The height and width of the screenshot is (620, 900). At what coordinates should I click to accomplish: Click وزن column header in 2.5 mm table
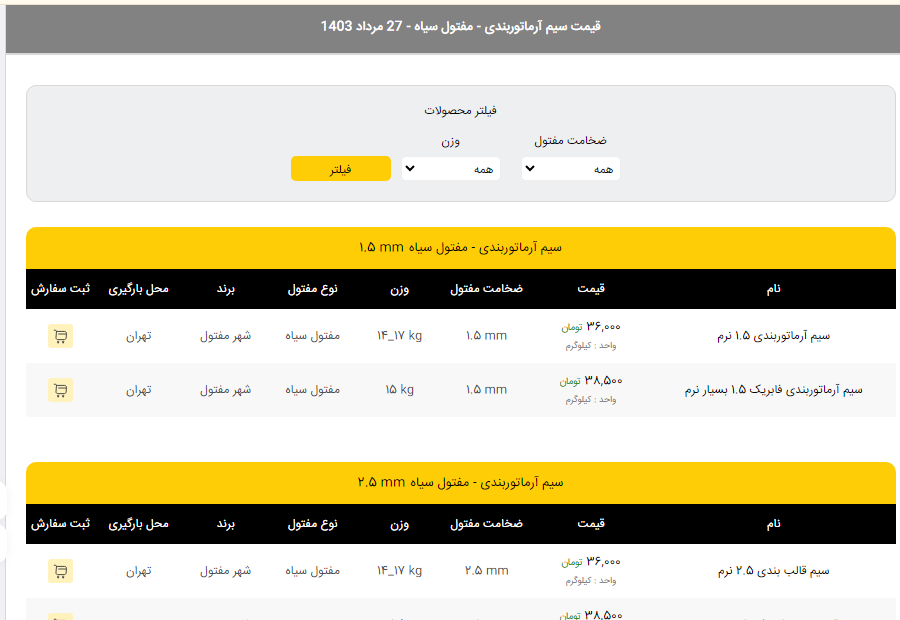(399, 524)
